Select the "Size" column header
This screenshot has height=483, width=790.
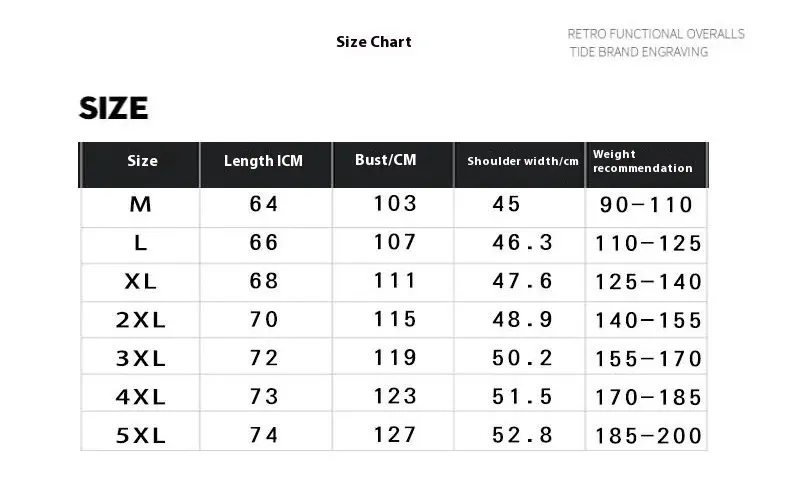point(142,161)
